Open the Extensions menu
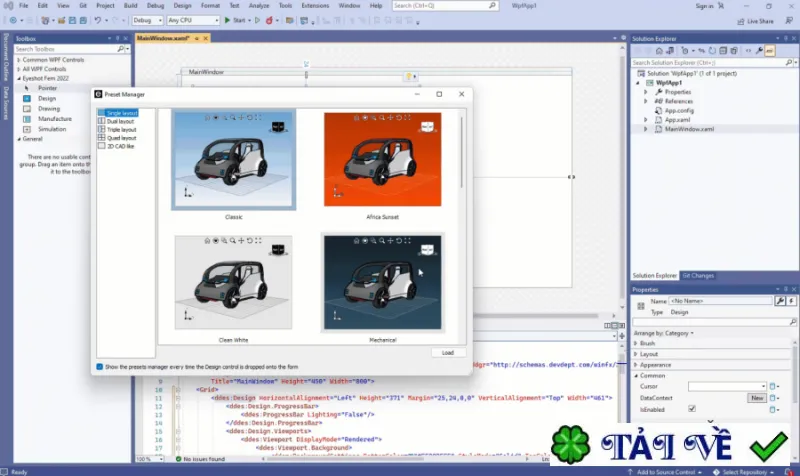800x476 pixels. pyautogui.click(x=315, y=6)
